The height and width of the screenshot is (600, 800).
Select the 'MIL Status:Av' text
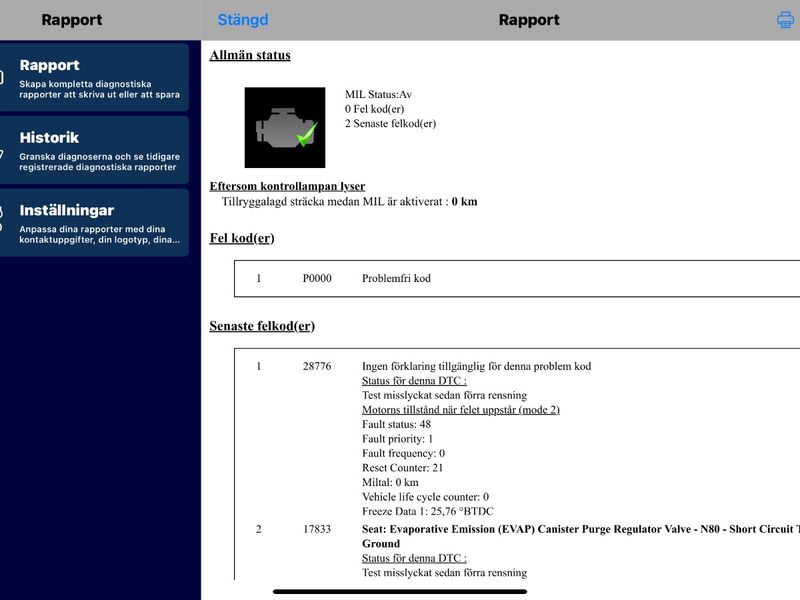coord(378,94)
